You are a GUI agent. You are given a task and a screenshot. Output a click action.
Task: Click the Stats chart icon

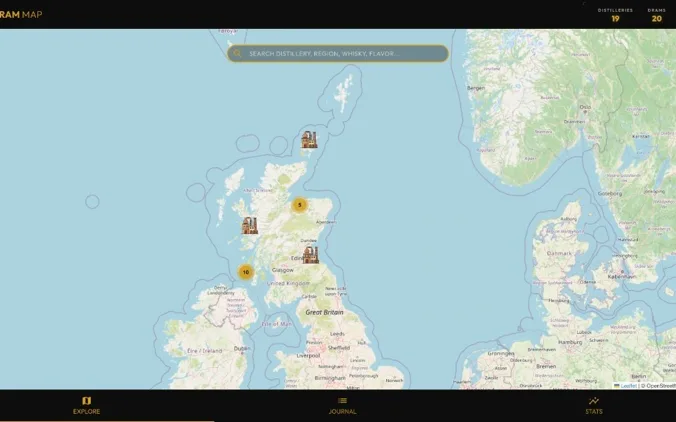point(594,401)
